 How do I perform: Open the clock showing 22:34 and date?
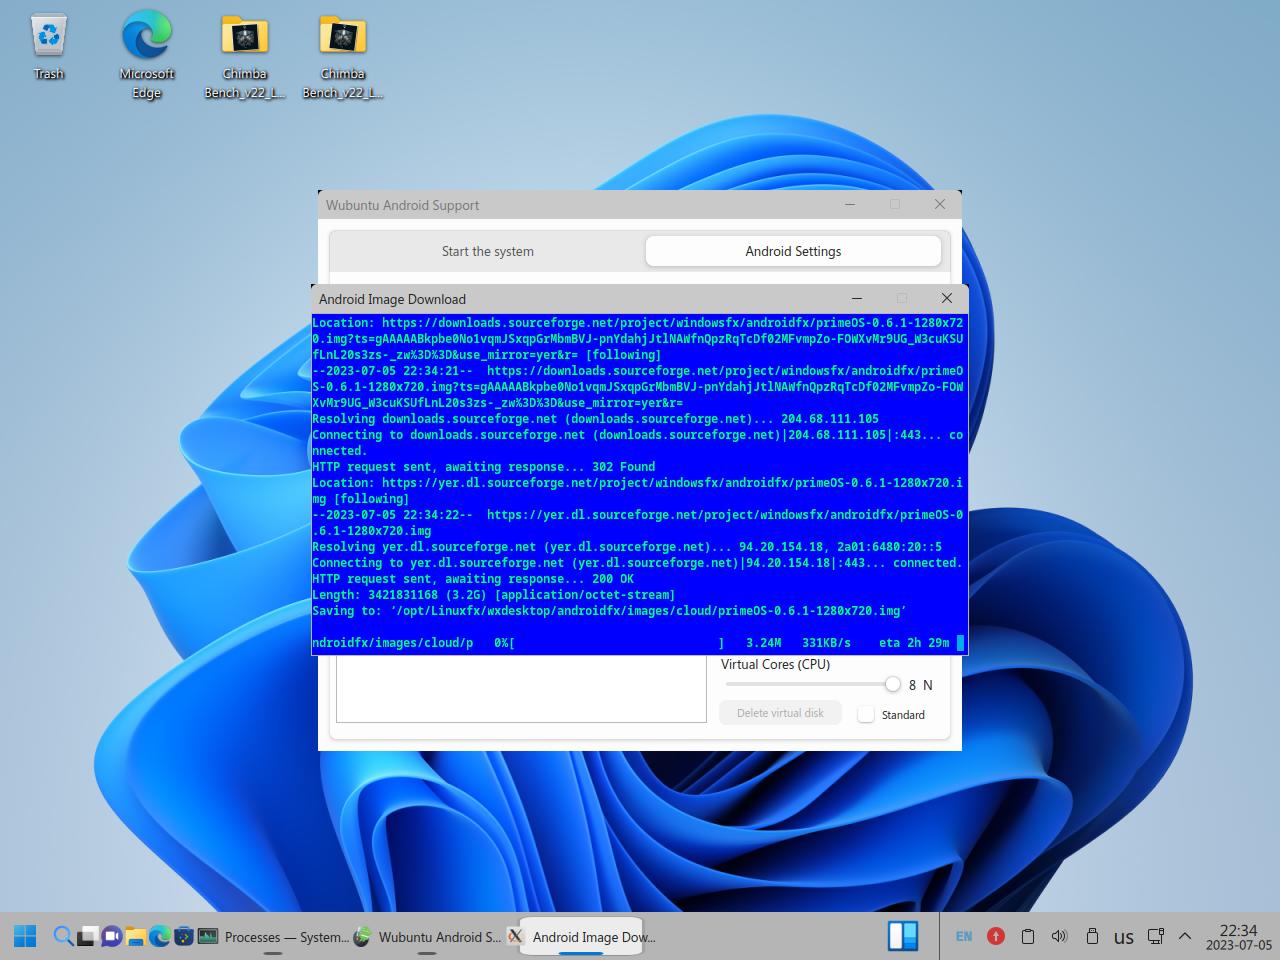coord(1238,937)
